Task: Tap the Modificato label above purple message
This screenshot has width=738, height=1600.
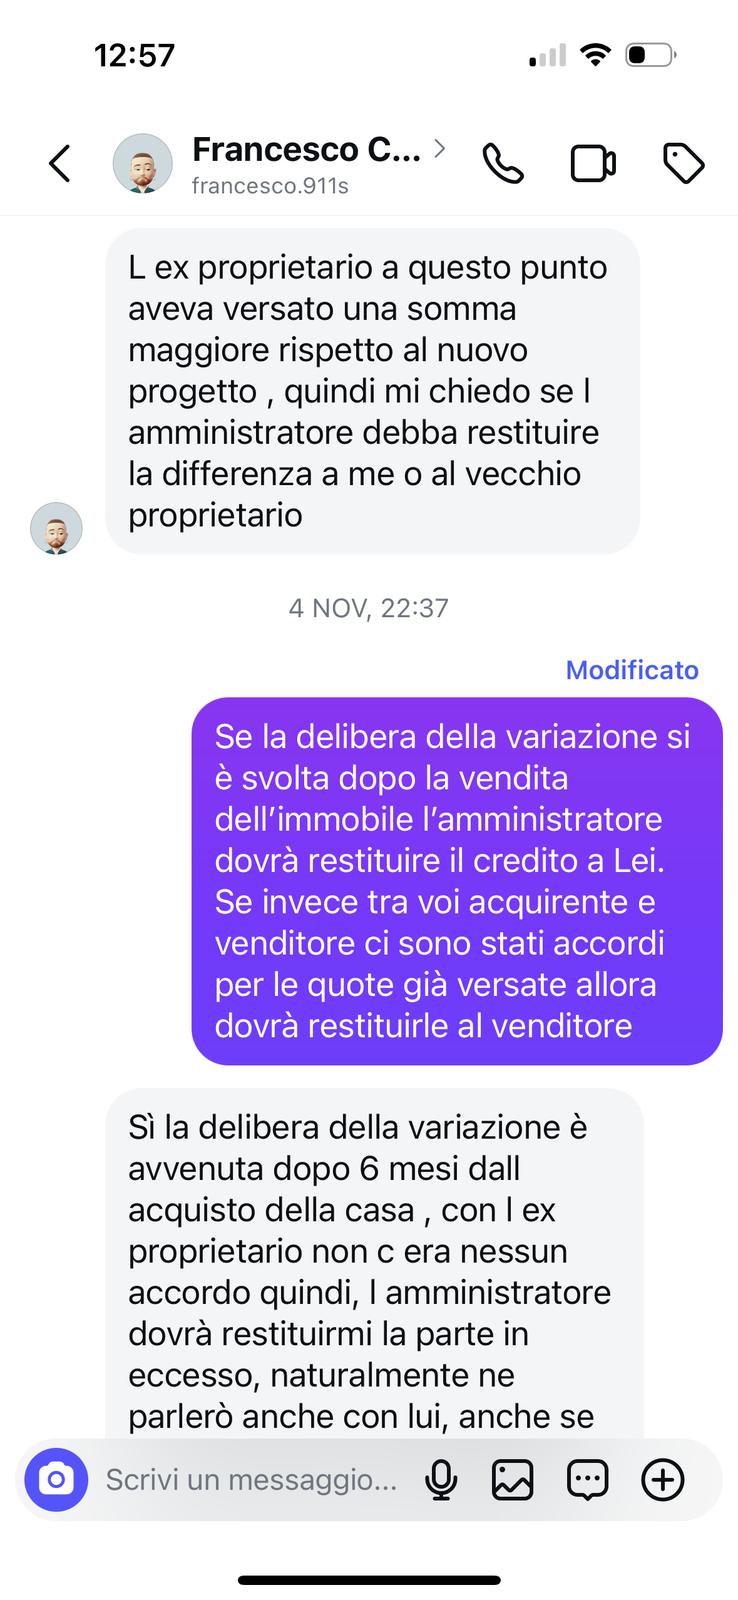Action: (632, 670)
